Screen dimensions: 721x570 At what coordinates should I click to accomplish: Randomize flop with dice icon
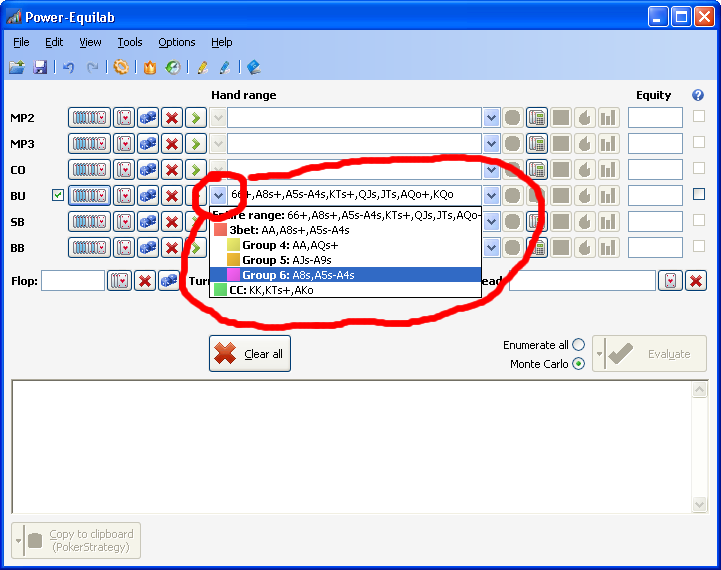tap(169, 280)
